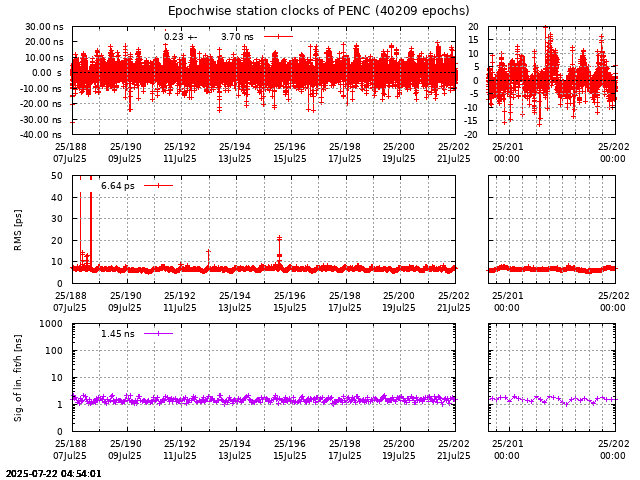Click the red line sample beside "6.64 ps"
The width and height of the screenshot is (640, 480).
158,186
